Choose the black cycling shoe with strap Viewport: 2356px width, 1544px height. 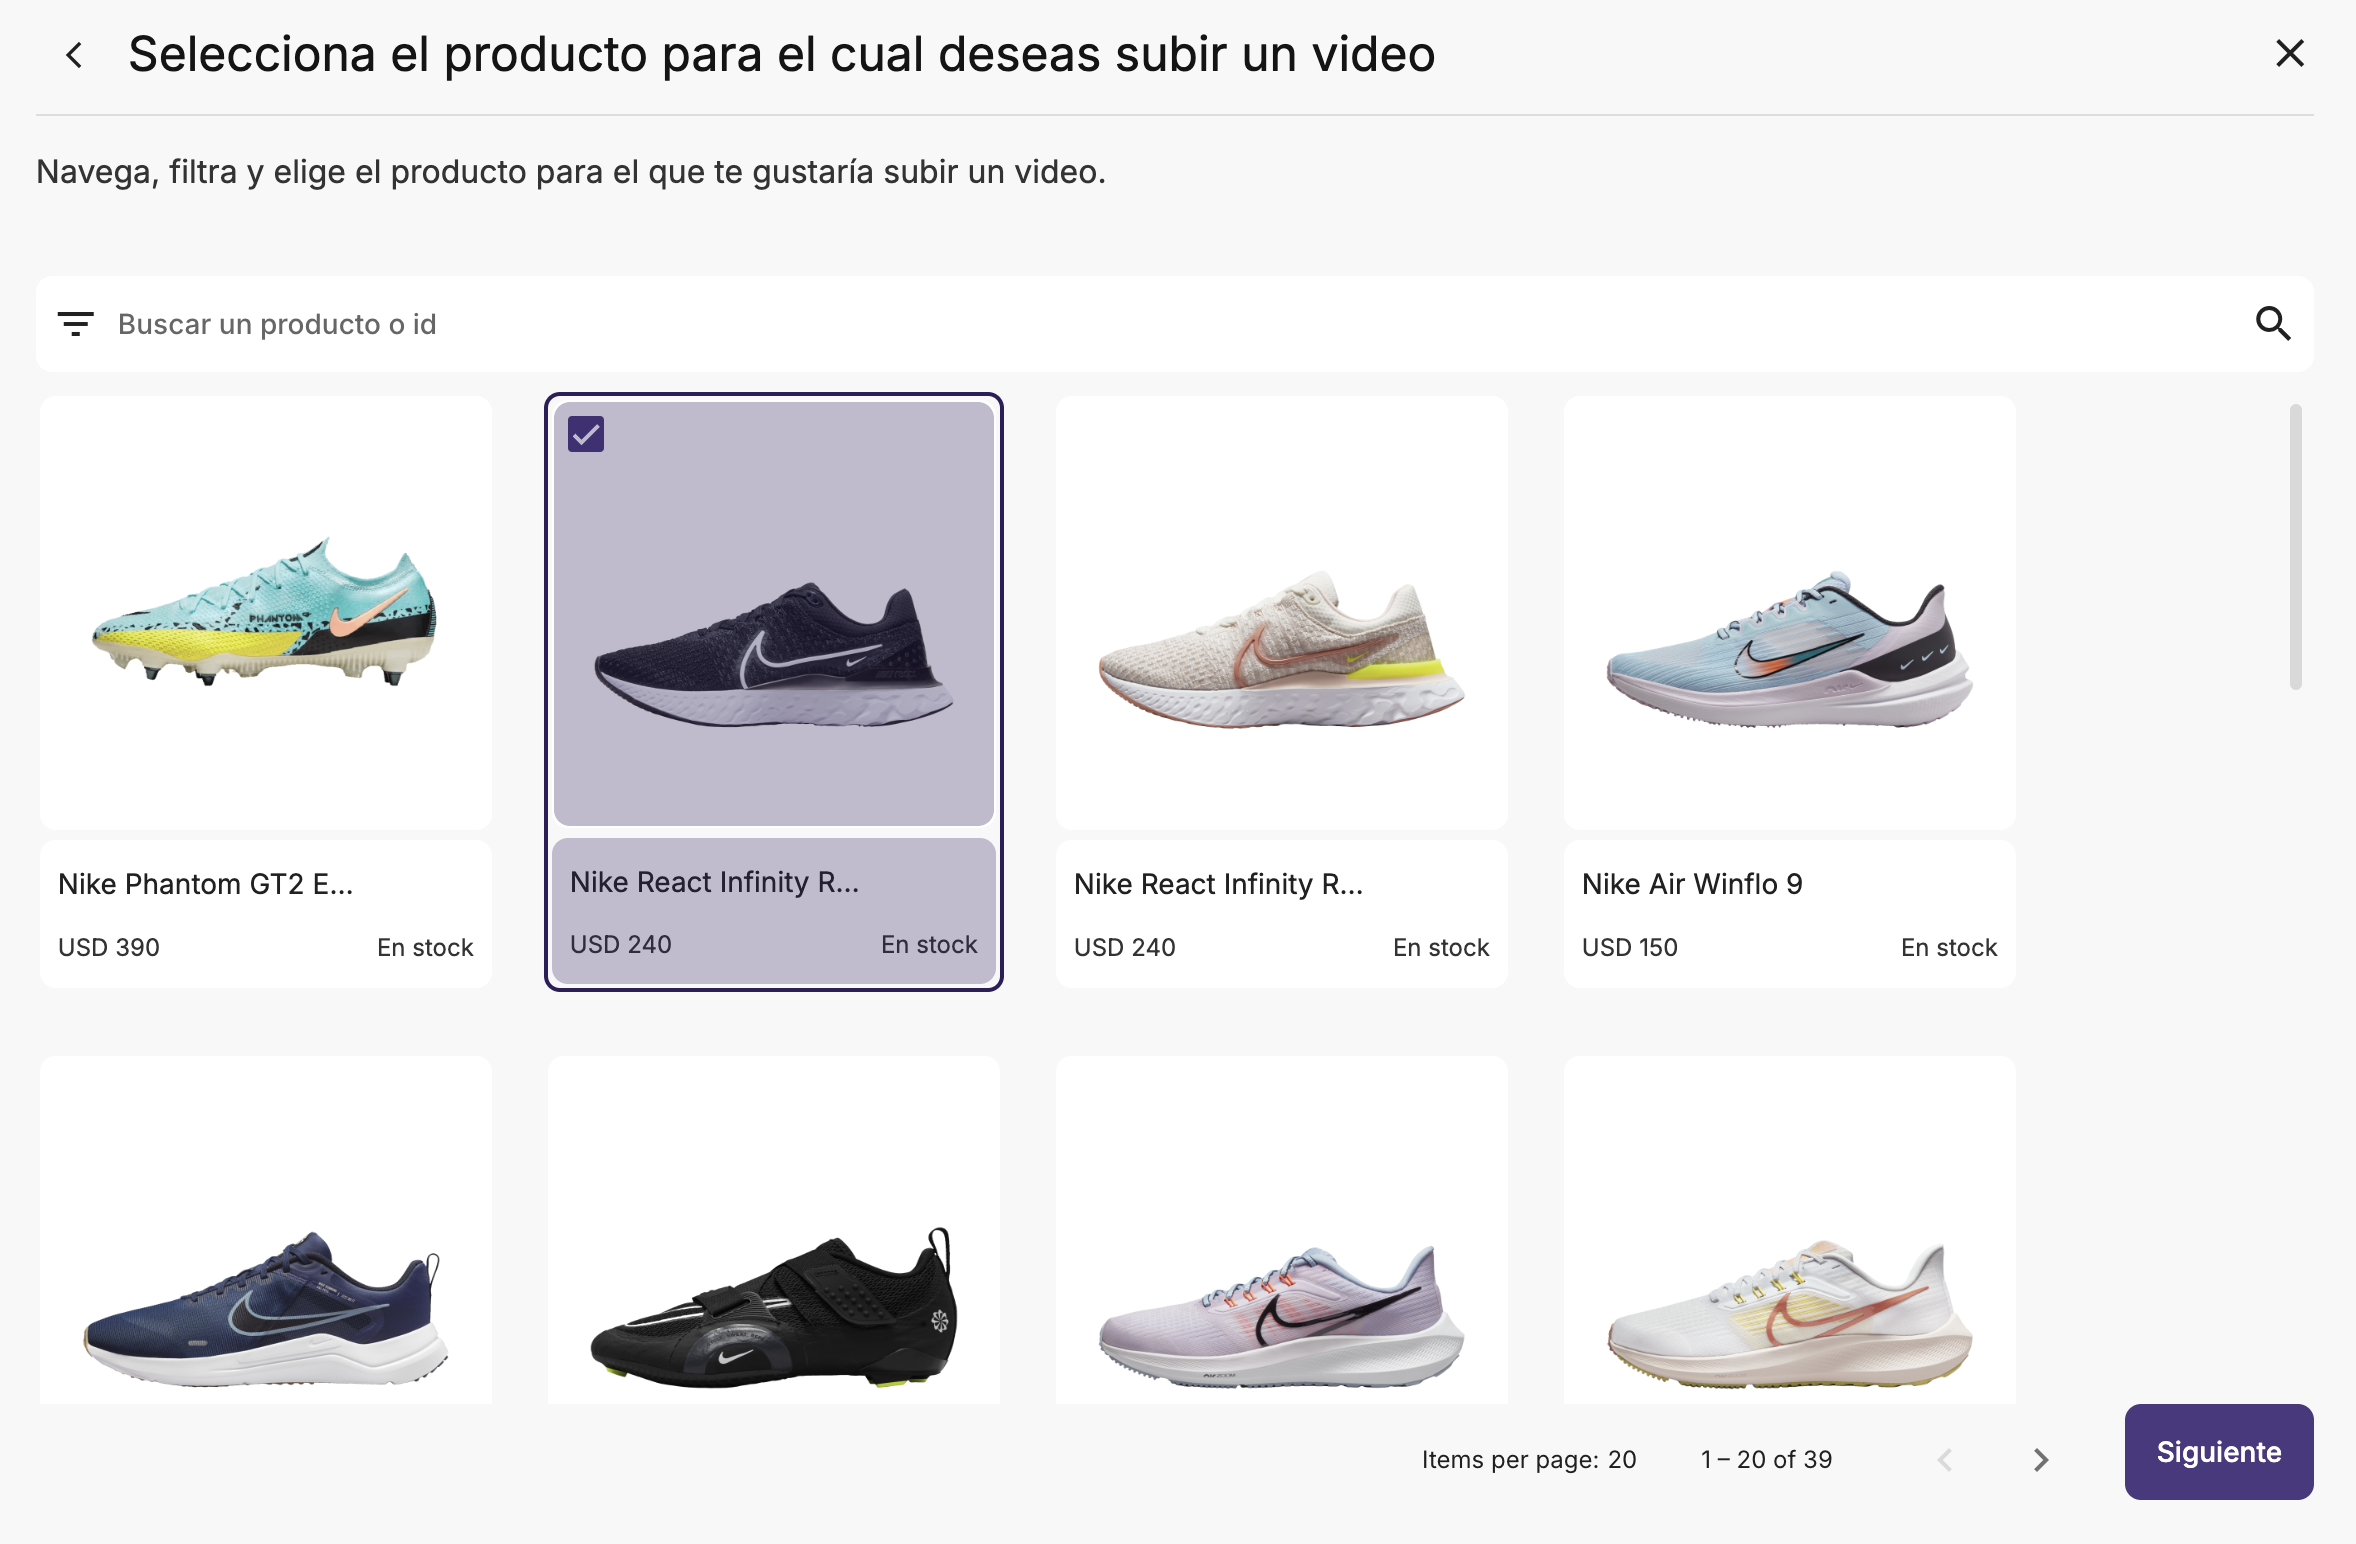(x=774, y=1230)
